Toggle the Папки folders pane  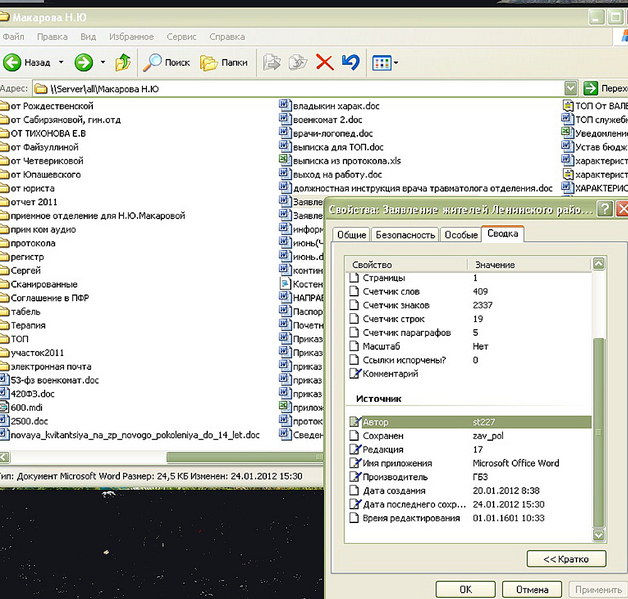[224, 62]
